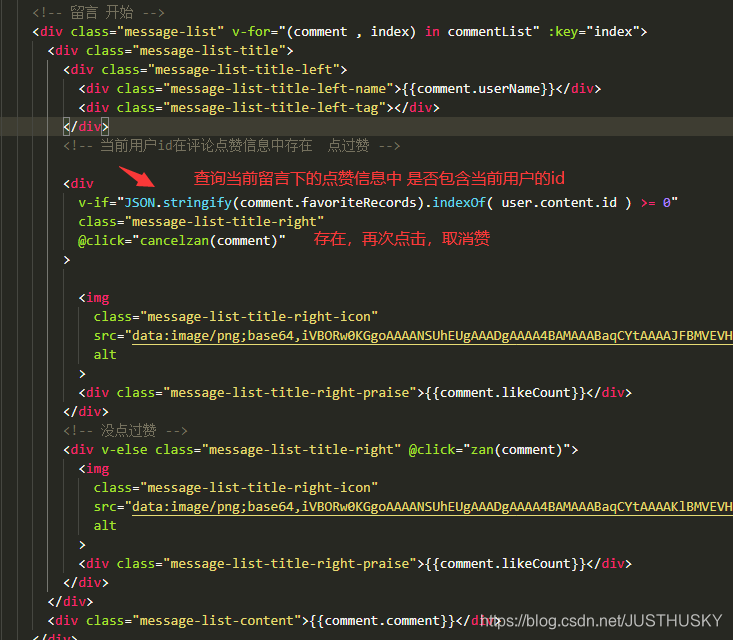
Task: Click the gray comment "没点过赞"
Action: (x=129, y=431)
